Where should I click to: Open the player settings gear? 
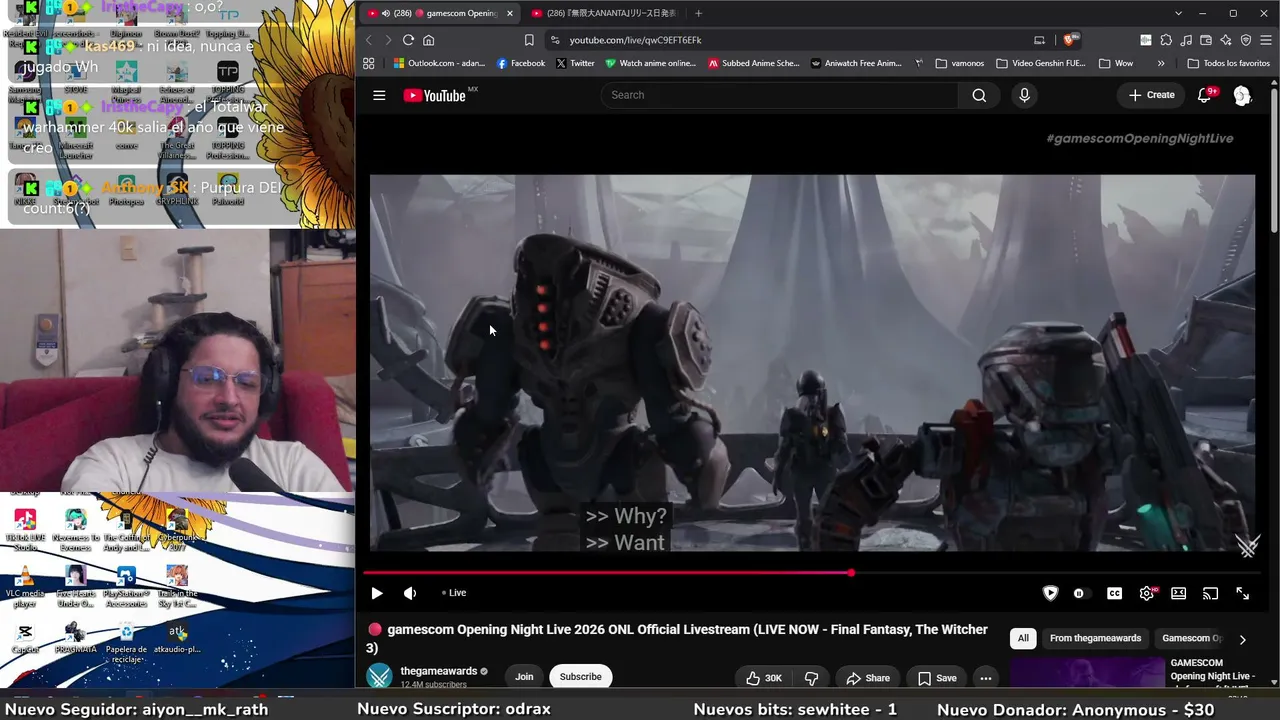[1147, 593]
